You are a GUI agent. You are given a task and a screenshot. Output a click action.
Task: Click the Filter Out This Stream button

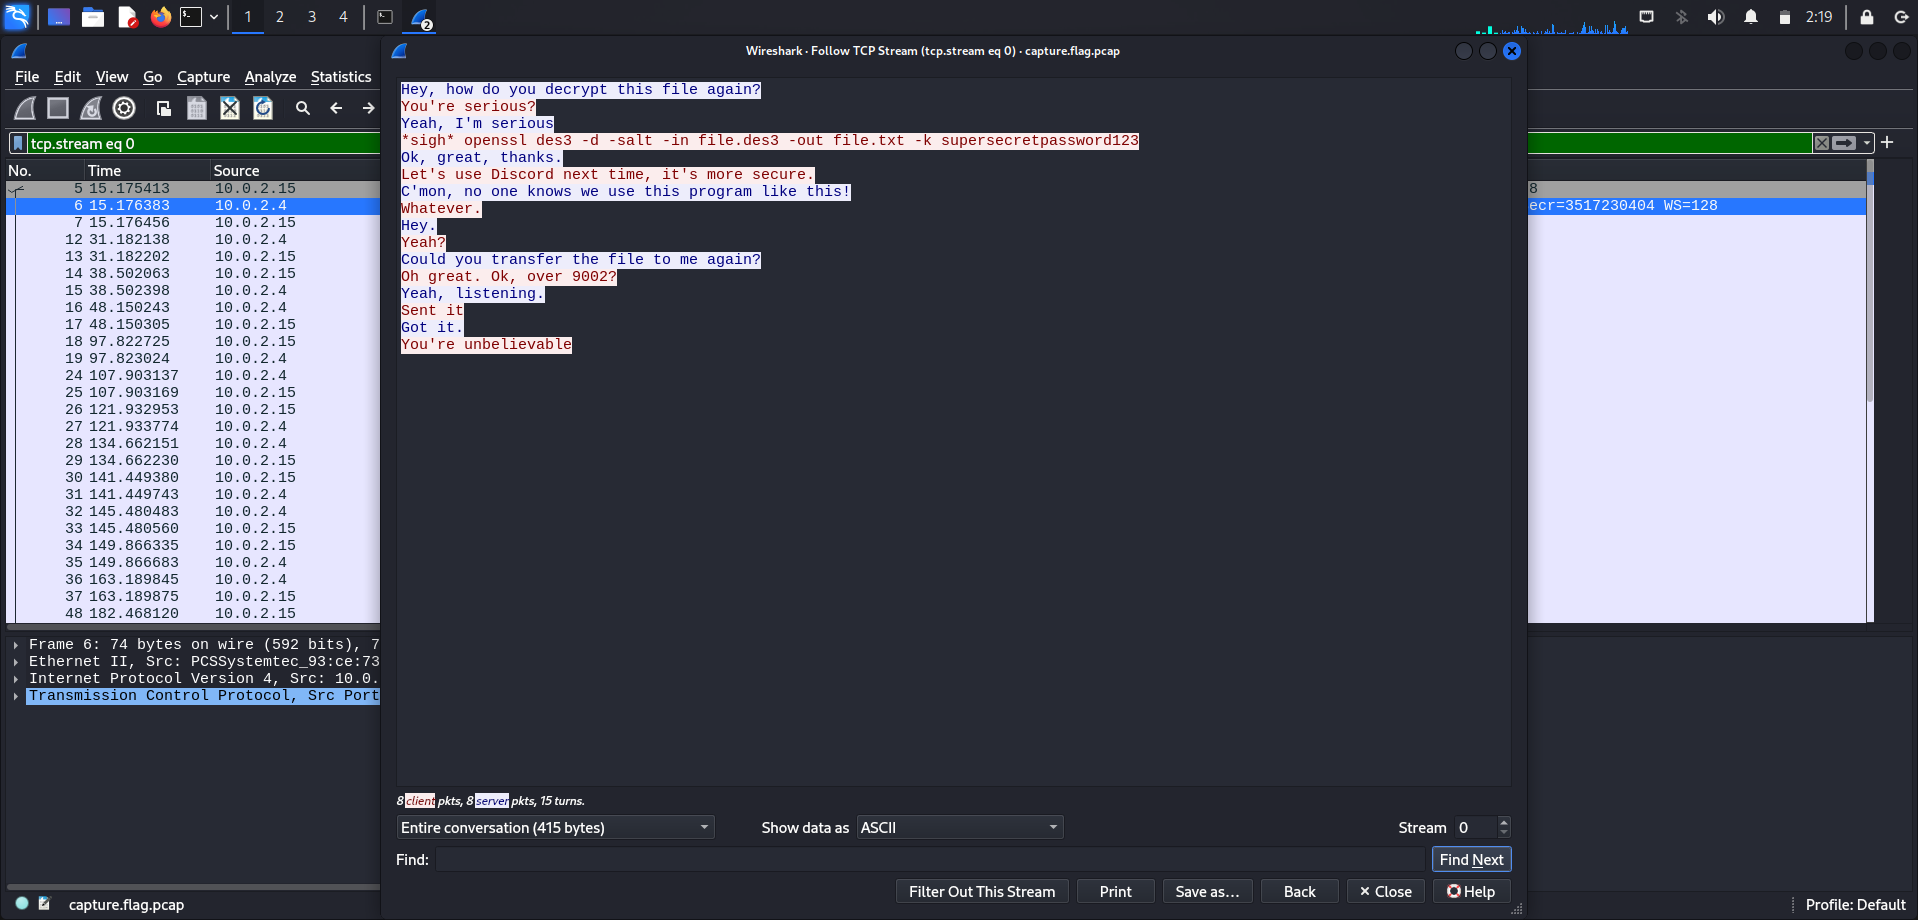[981, 892]
